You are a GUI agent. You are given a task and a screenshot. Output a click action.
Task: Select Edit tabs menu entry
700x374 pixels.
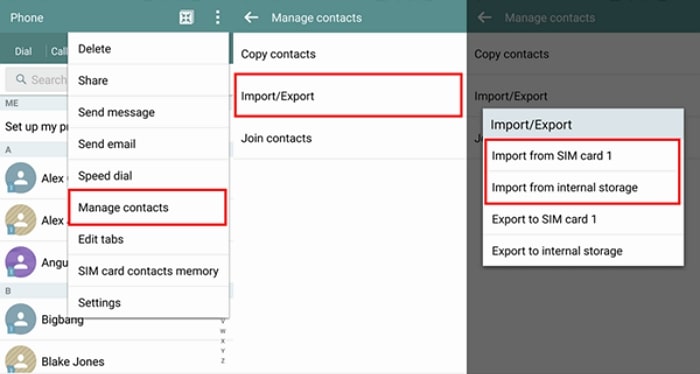(148, 239)
